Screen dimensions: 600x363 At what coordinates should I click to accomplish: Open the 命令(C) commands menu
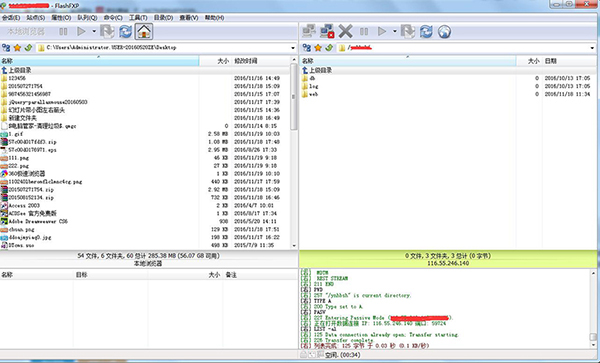113,18
